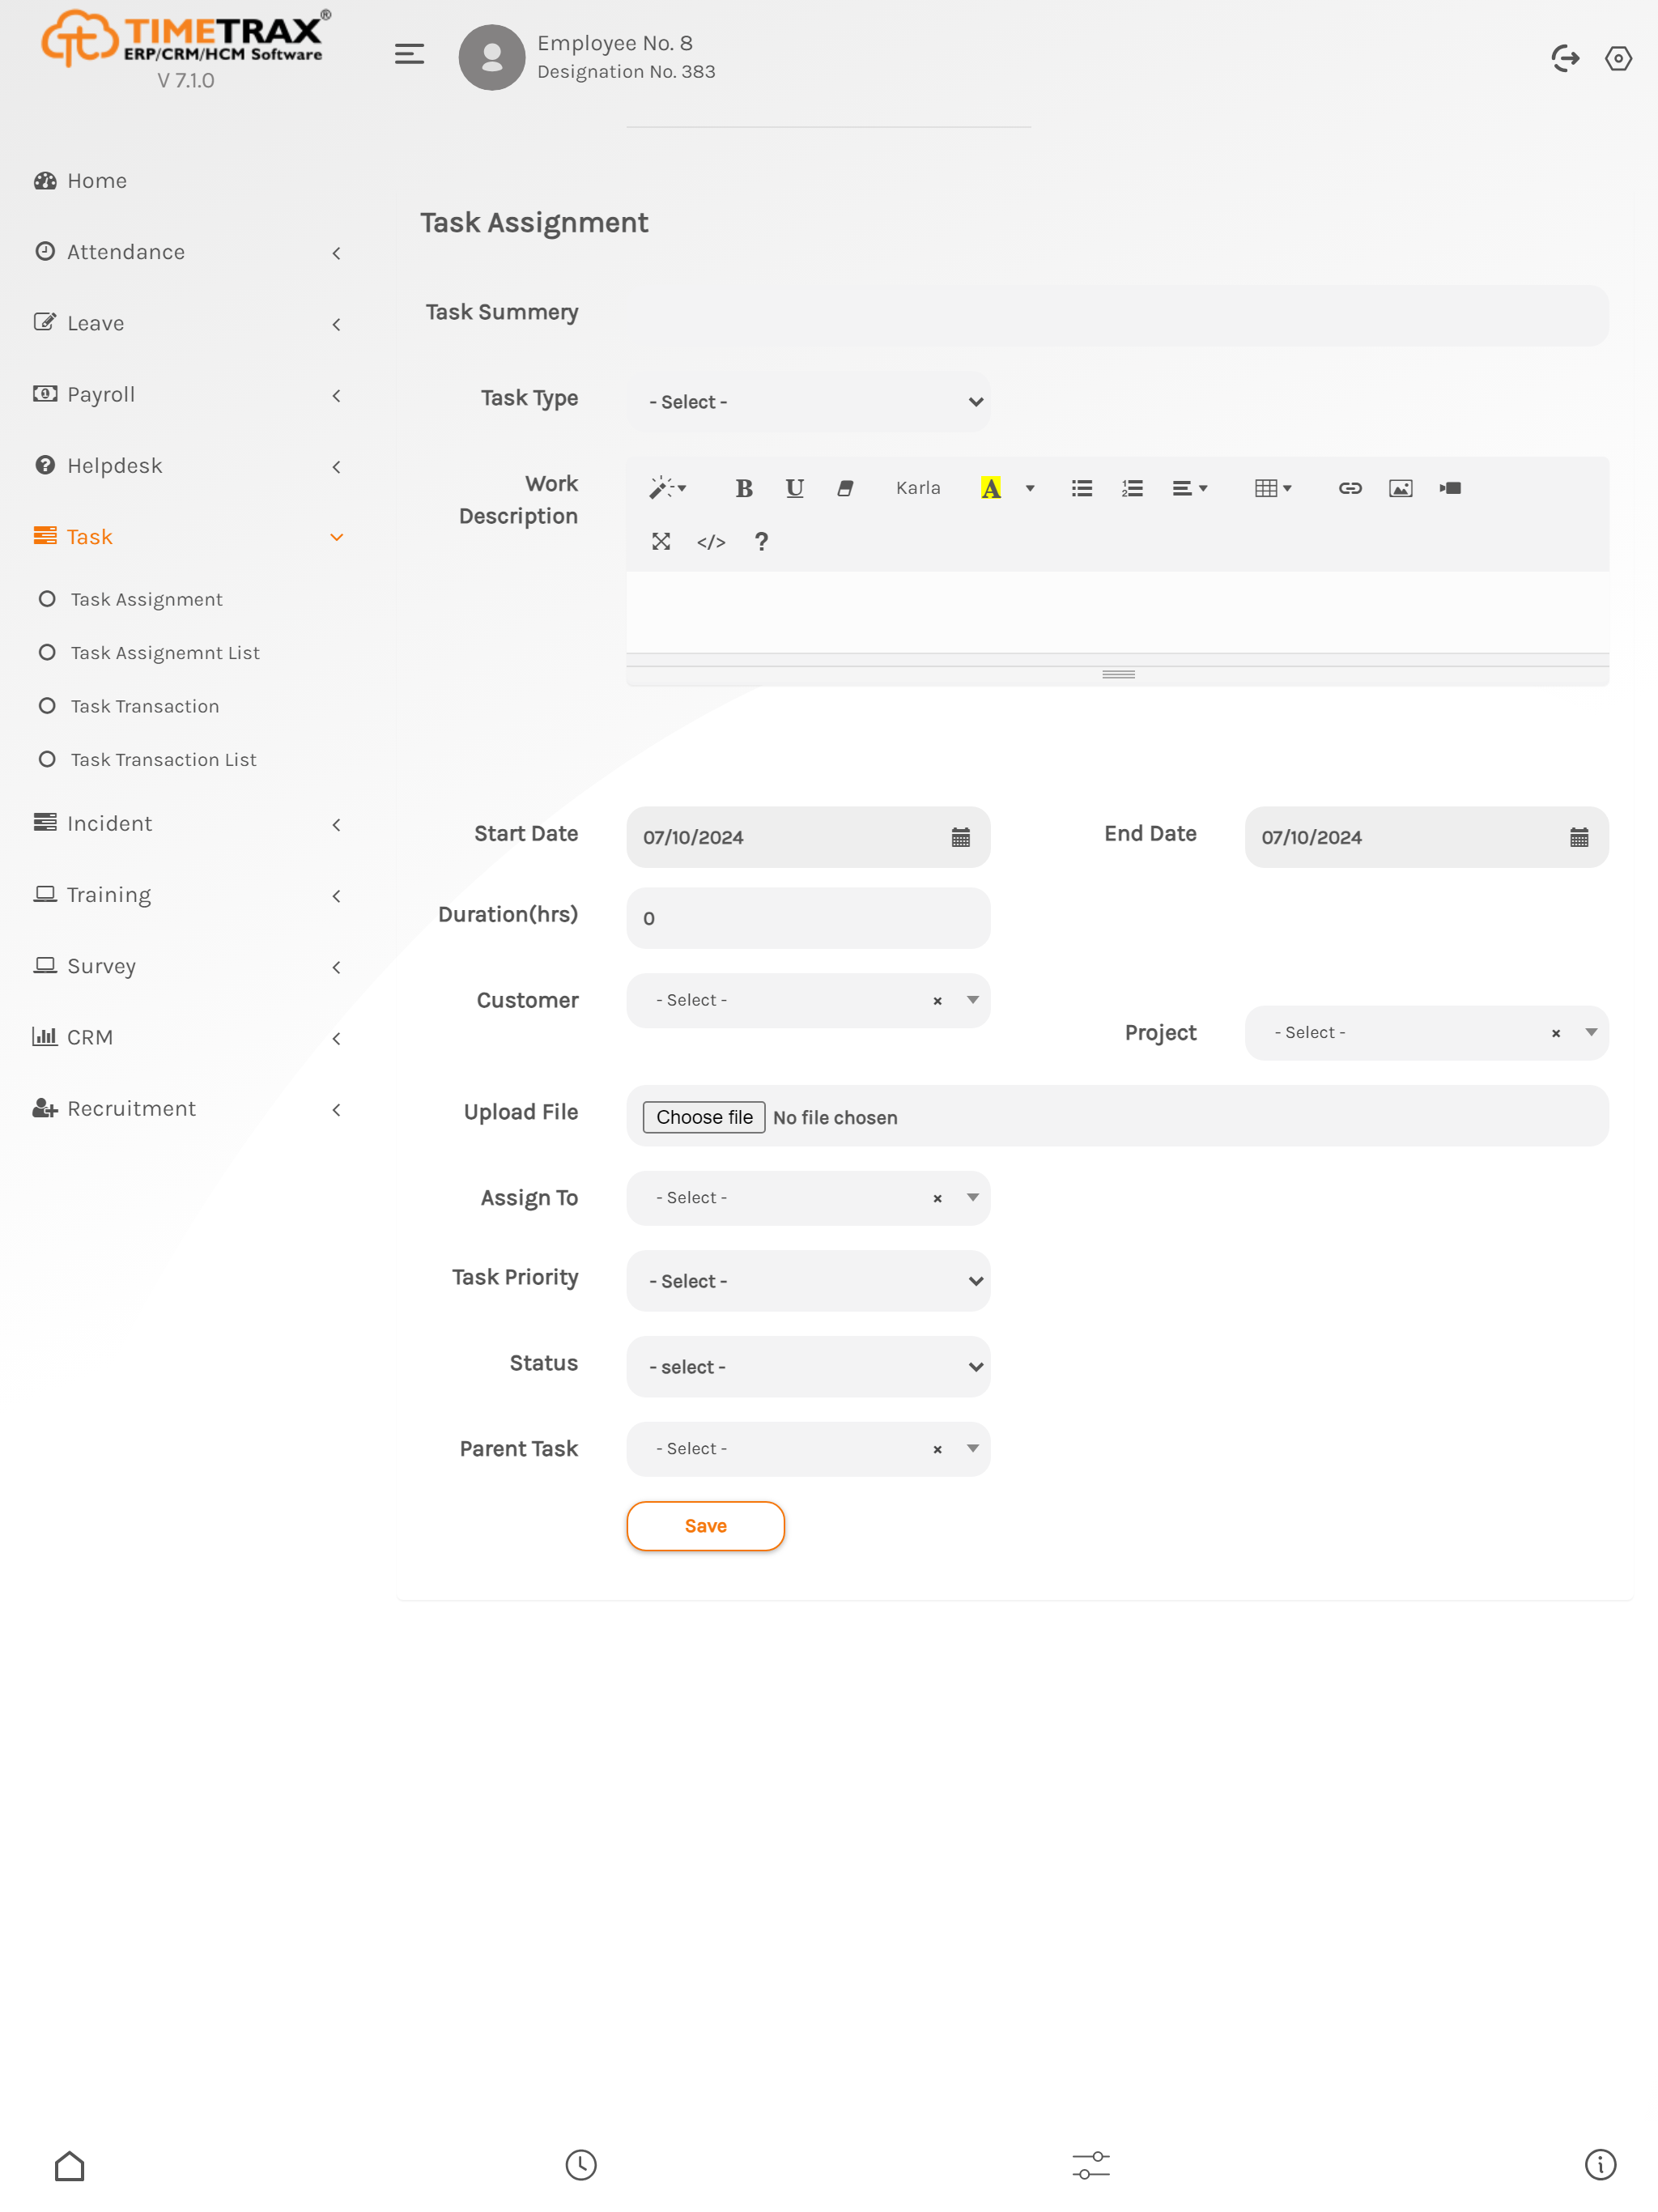Toggle bold formatting in the editor
This screenshot has height=2212, width=1658.
[x=744, y=488]
